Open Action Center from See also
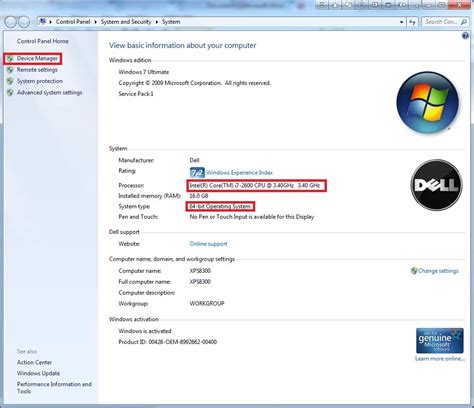The height and width of the screenshot is (408, 474). click(34, 362)
